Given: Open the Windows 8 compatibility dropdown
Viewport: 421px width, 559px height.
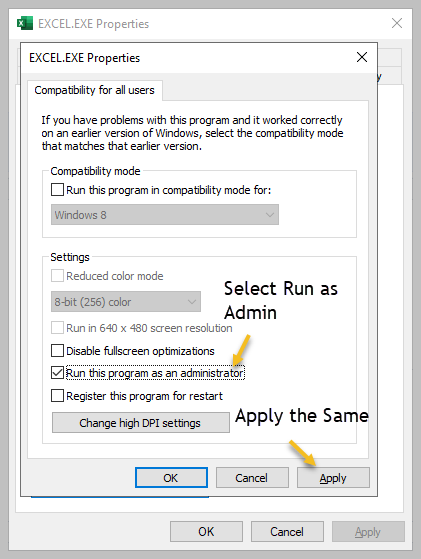Looking at the screenshot, I should [165, 215].
